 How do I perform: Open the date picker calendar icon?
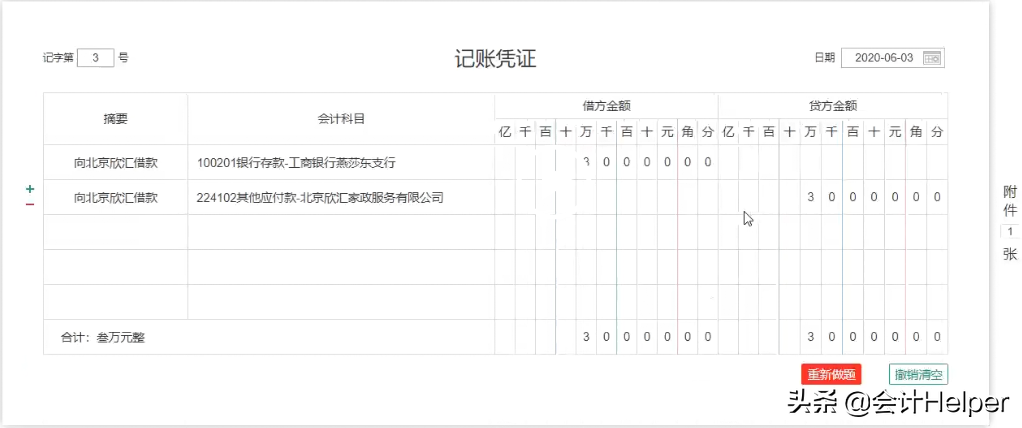[x=932, y=58]
